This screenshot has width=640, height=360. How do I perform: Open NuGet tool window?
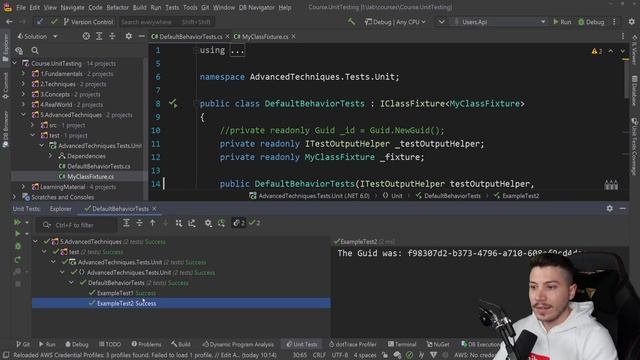pyautogui.click(x=438, y=344)
